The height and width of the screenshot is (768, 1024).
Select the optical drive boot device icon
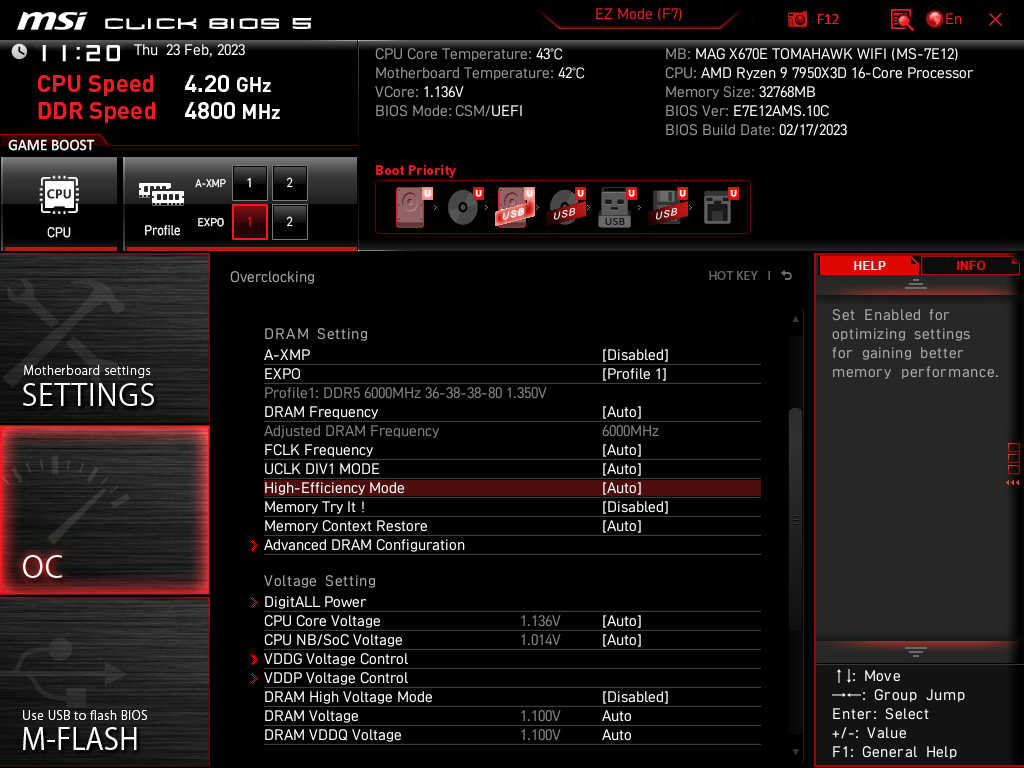point(464,207)
